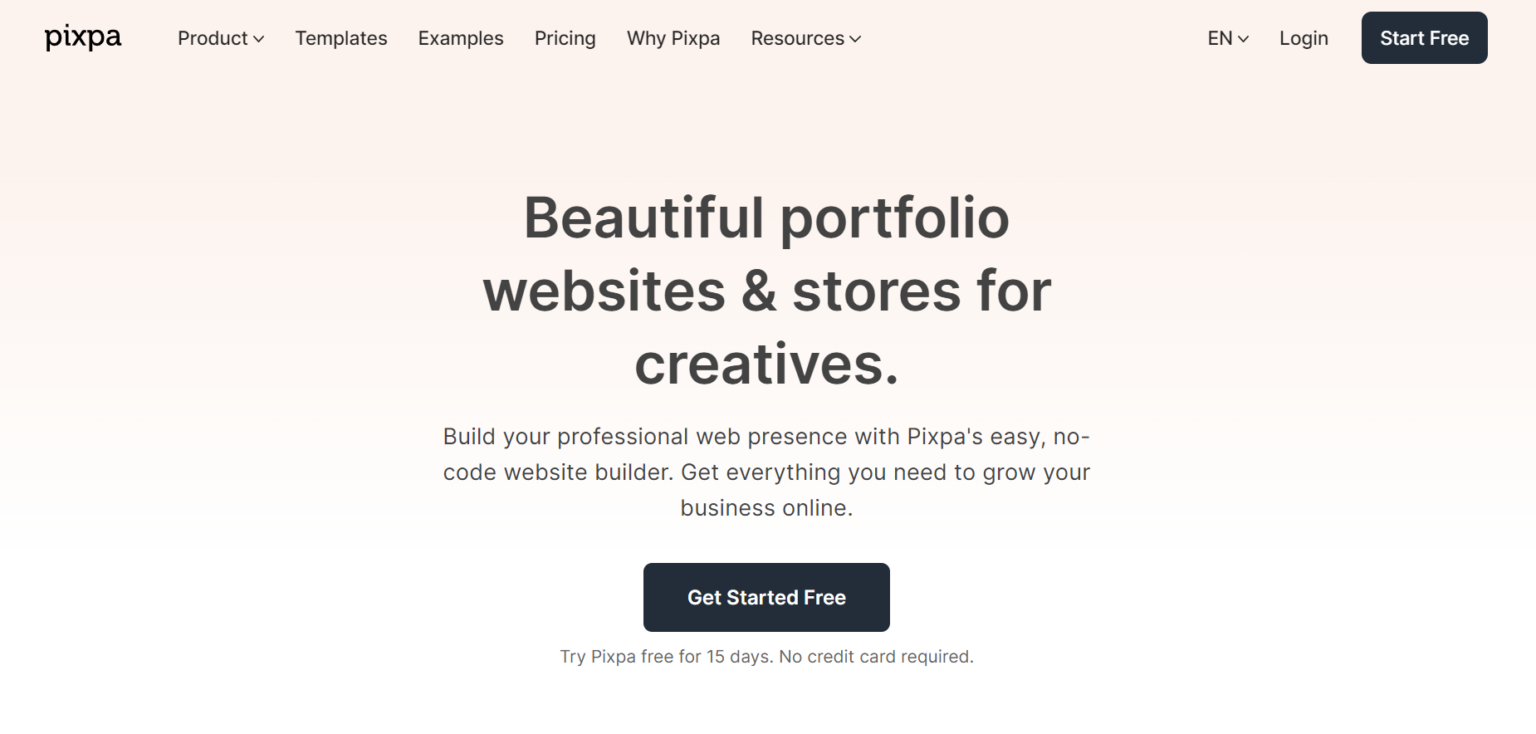This screenshot has width=1536, height=734.
Task: Click the chevron arrow beside Resources
Action: pos(855,39)
